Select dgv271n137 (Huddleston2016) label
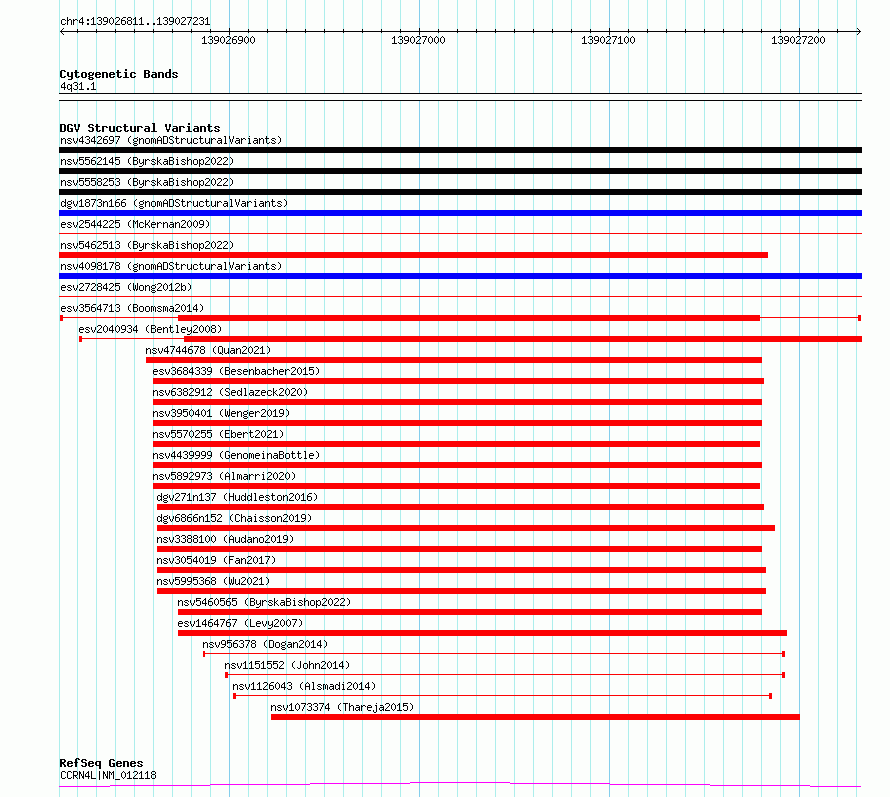Image resolution: width=890 pixels, height=797 pixels. [237, 497]
